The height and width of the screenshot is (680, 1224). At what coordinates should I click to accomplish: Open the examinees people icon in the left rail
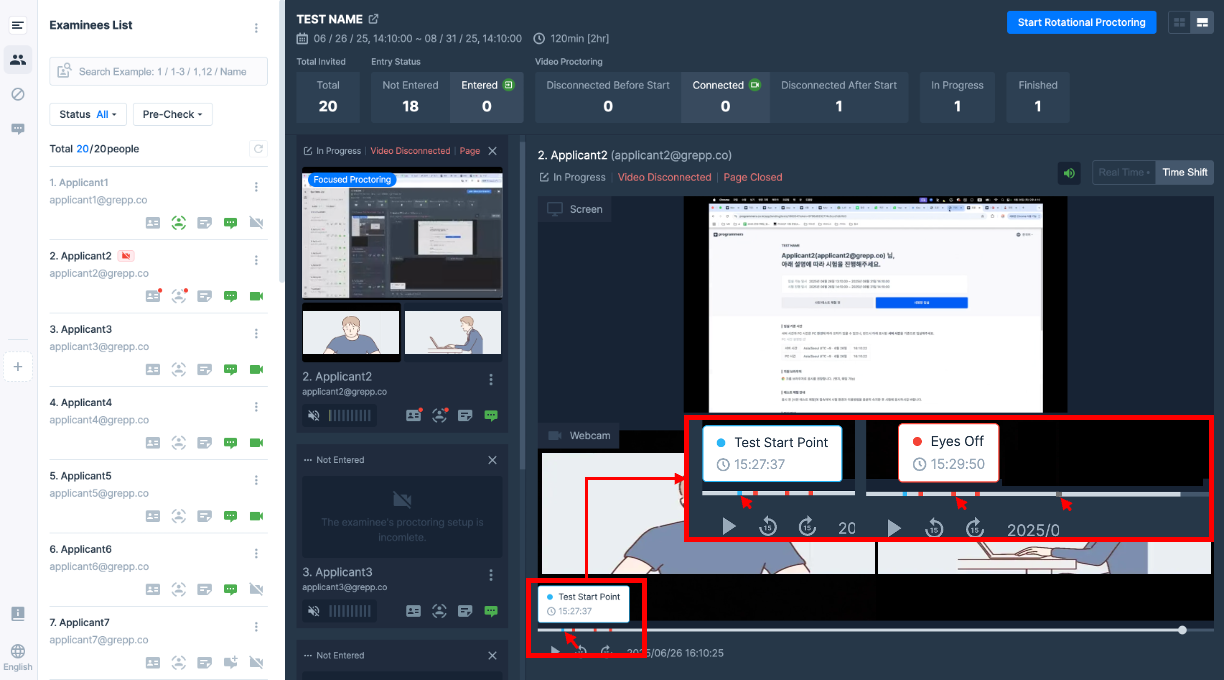click(x=18, y=60)
